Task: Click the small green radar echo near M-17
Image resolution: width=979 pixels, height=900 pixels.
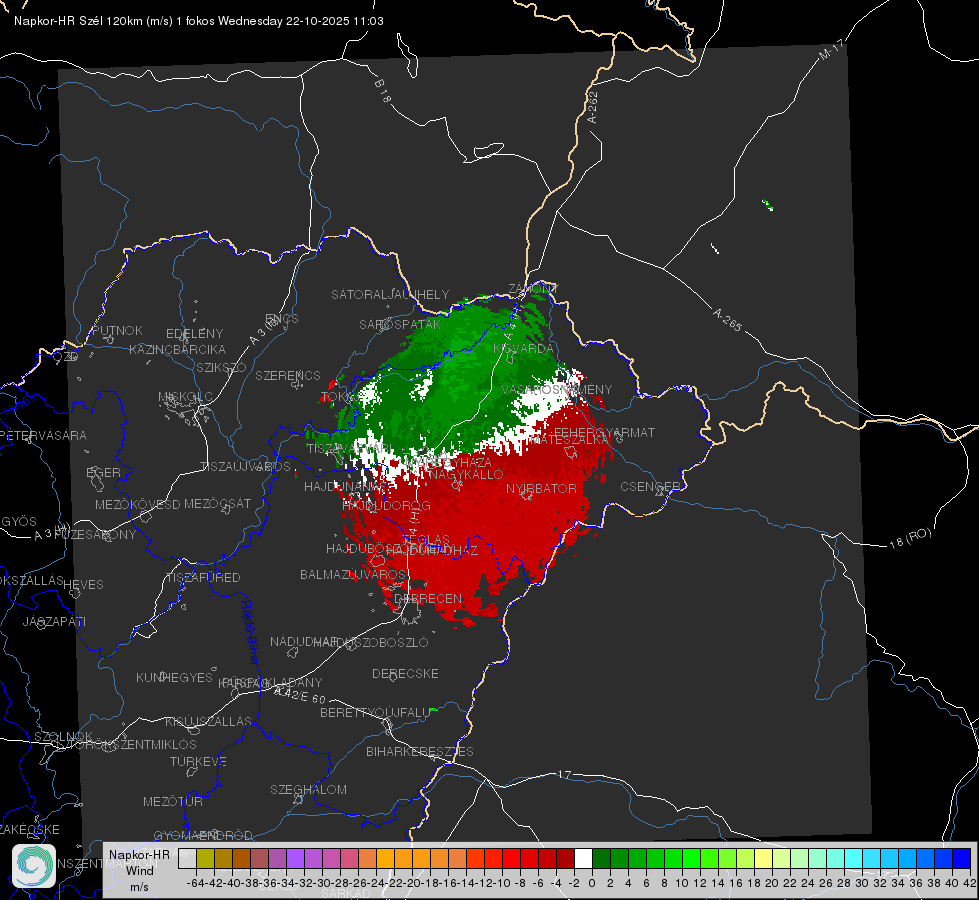Action: coord(768,204)
